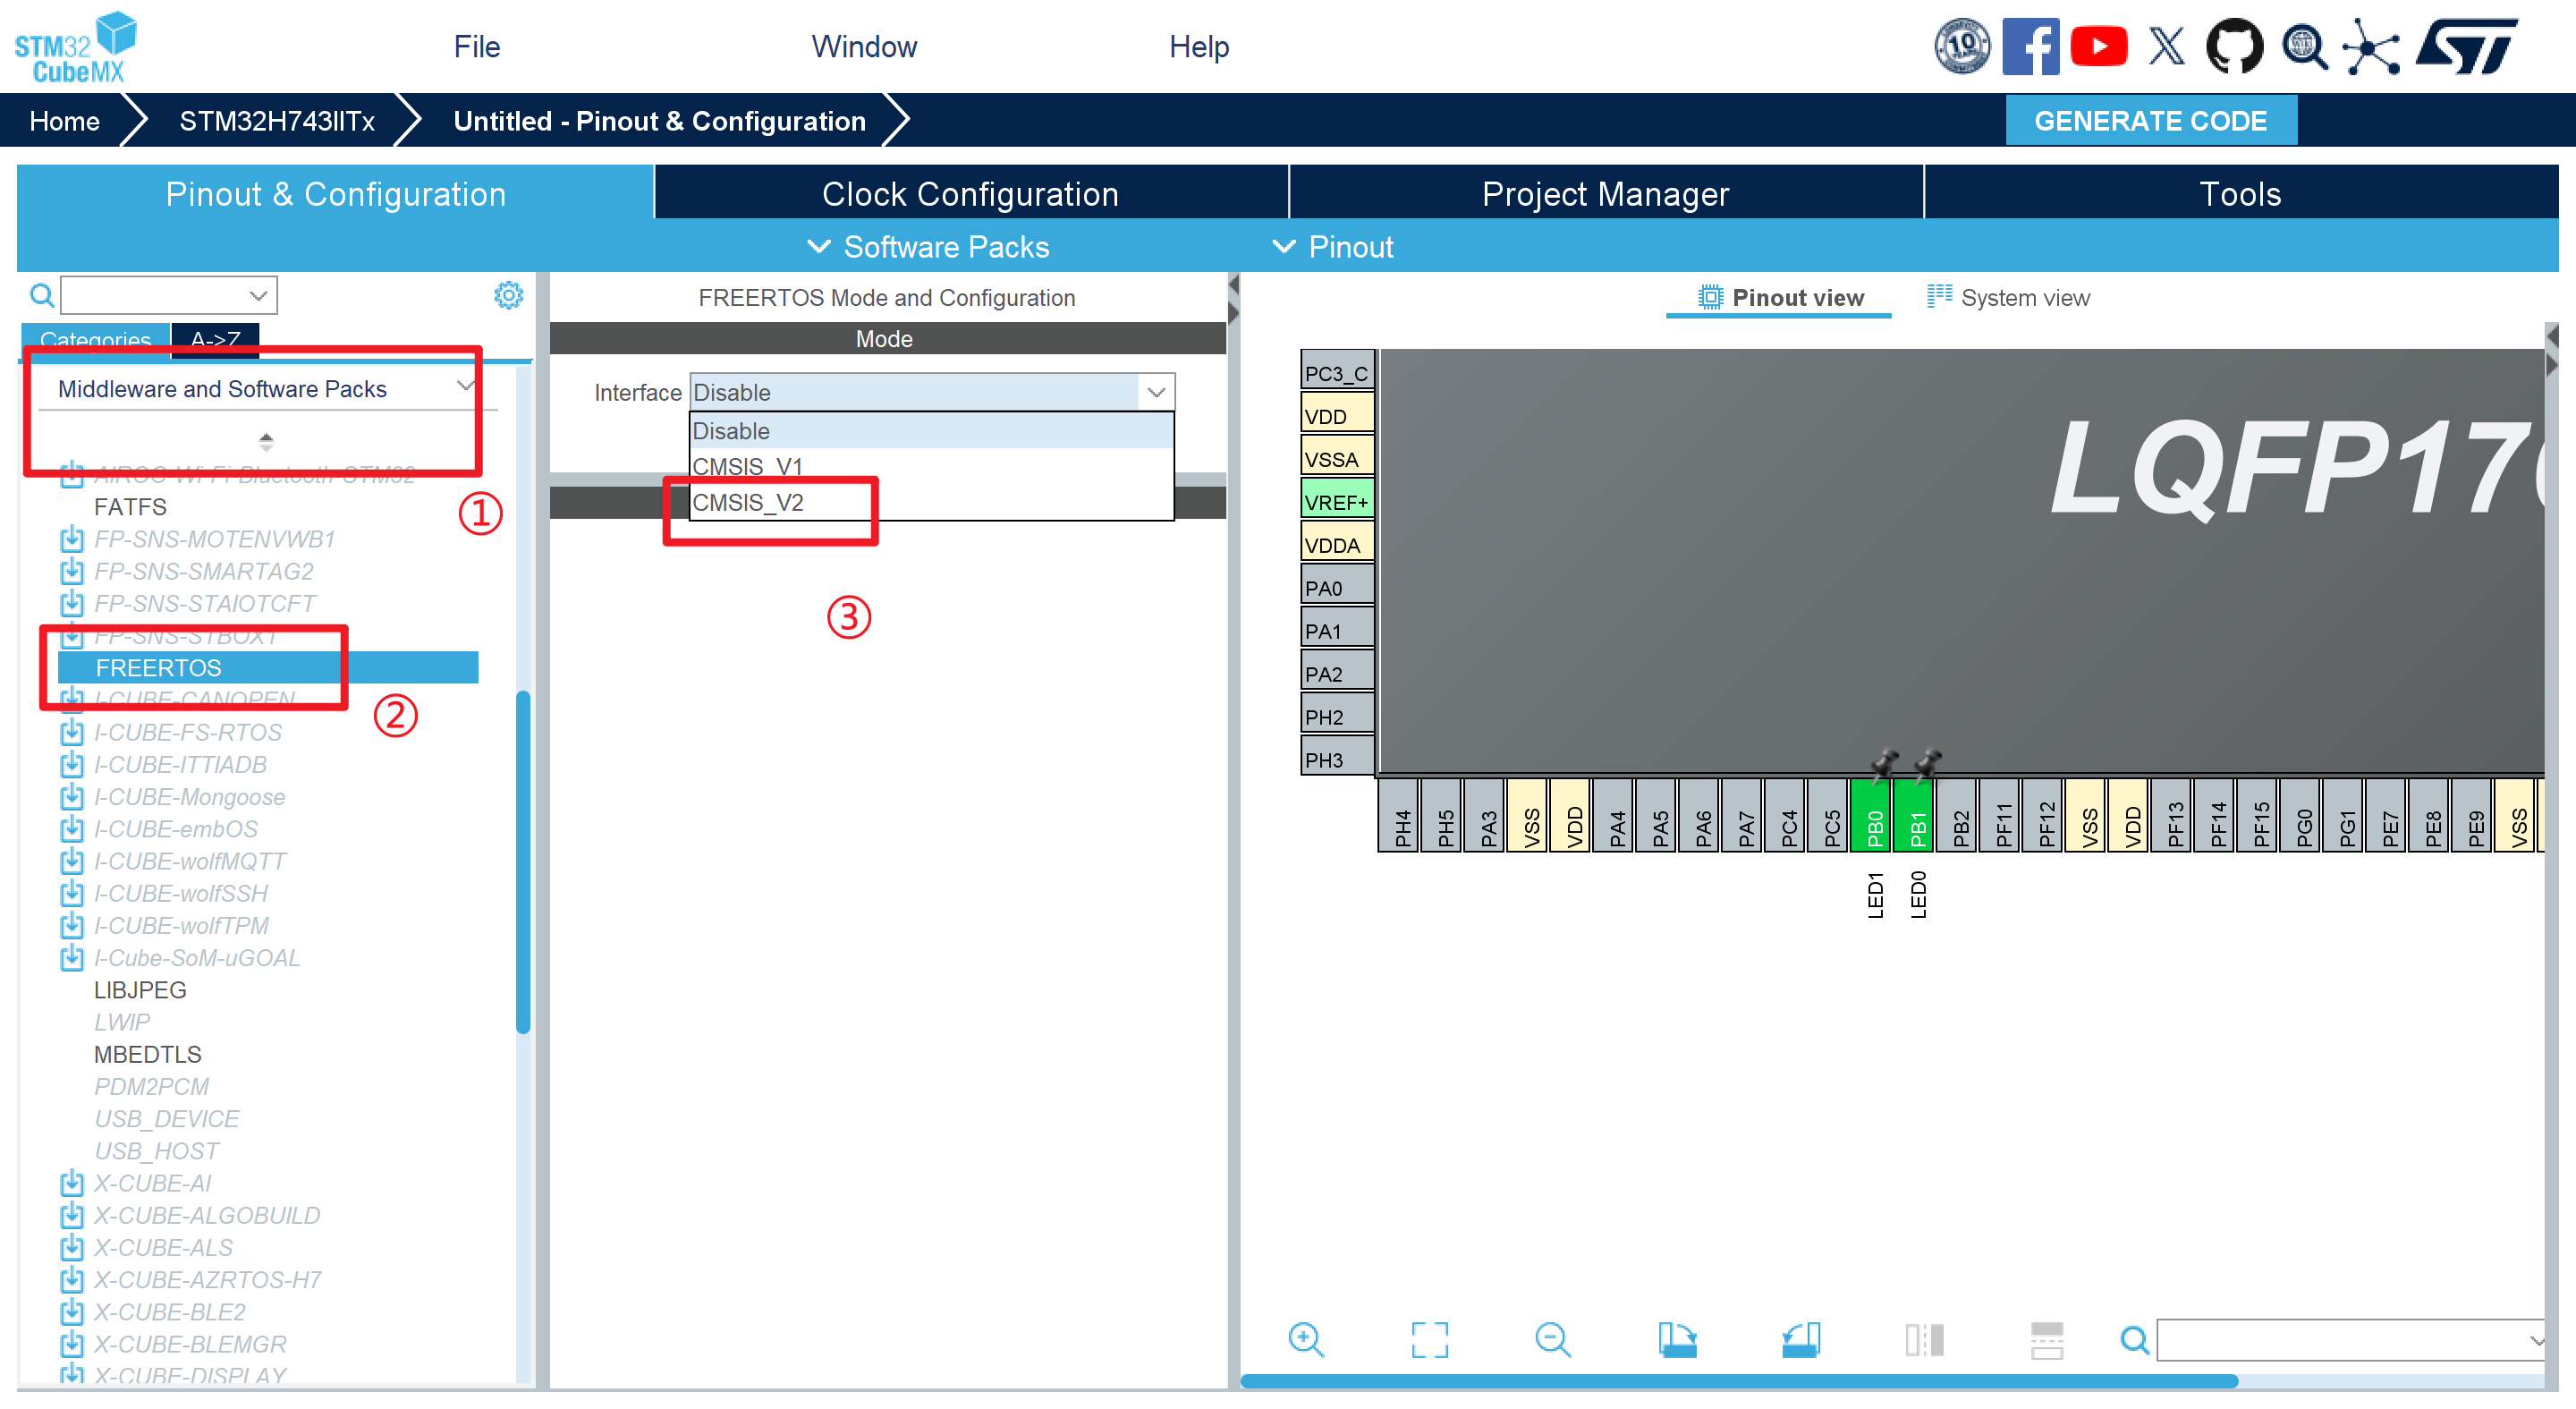The image size is (2576, 1409).
Task: Select the Pinout view tab
Action: tap(1781, 297)
